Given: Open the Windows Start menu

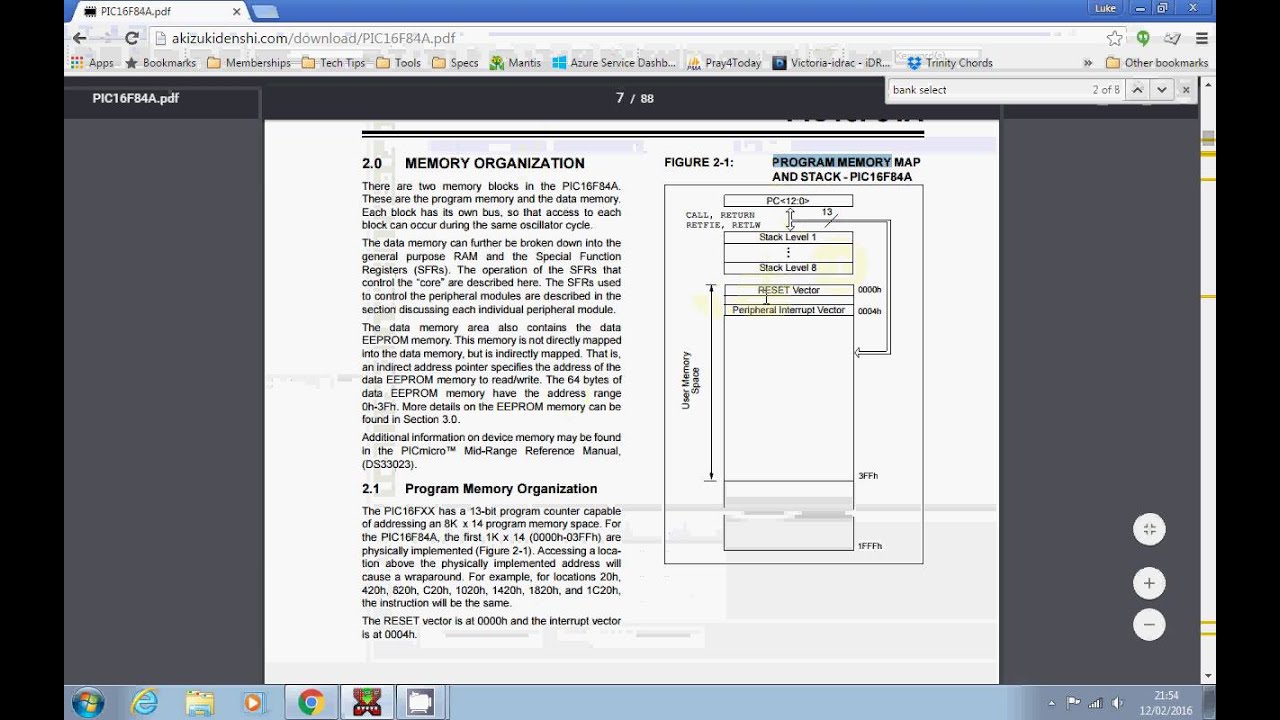Looking at the screenshot, I should click(x=88, y=702).
